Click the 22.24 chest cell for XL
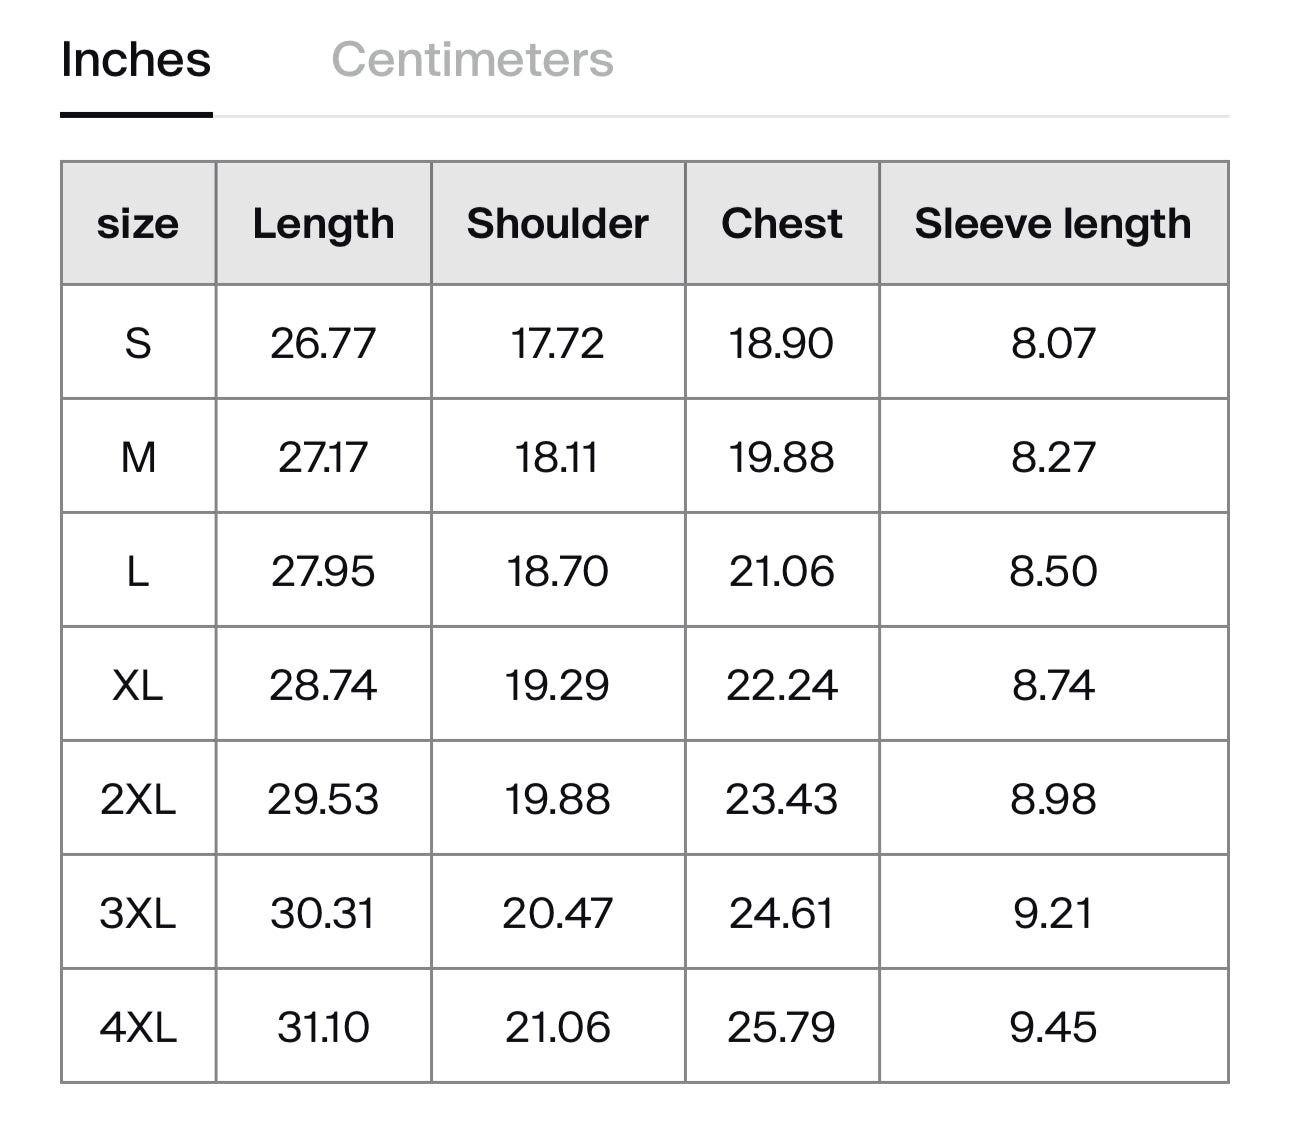Image resolution: width=1290 pixels, height=1136 pixels. pyautogui.click(x=782, y=685)
